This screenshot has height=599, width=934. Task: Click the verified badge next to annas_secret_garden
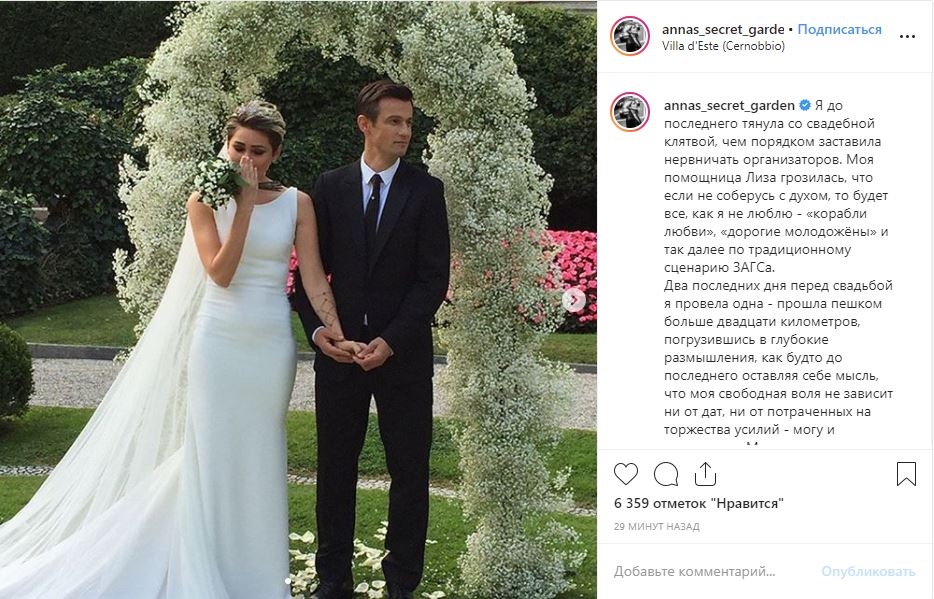tap(805, 105)
